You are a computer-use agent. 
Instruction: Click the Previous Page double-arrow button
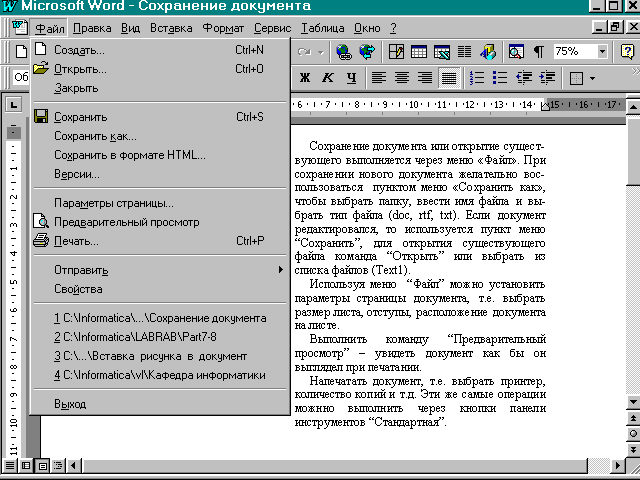633,418
